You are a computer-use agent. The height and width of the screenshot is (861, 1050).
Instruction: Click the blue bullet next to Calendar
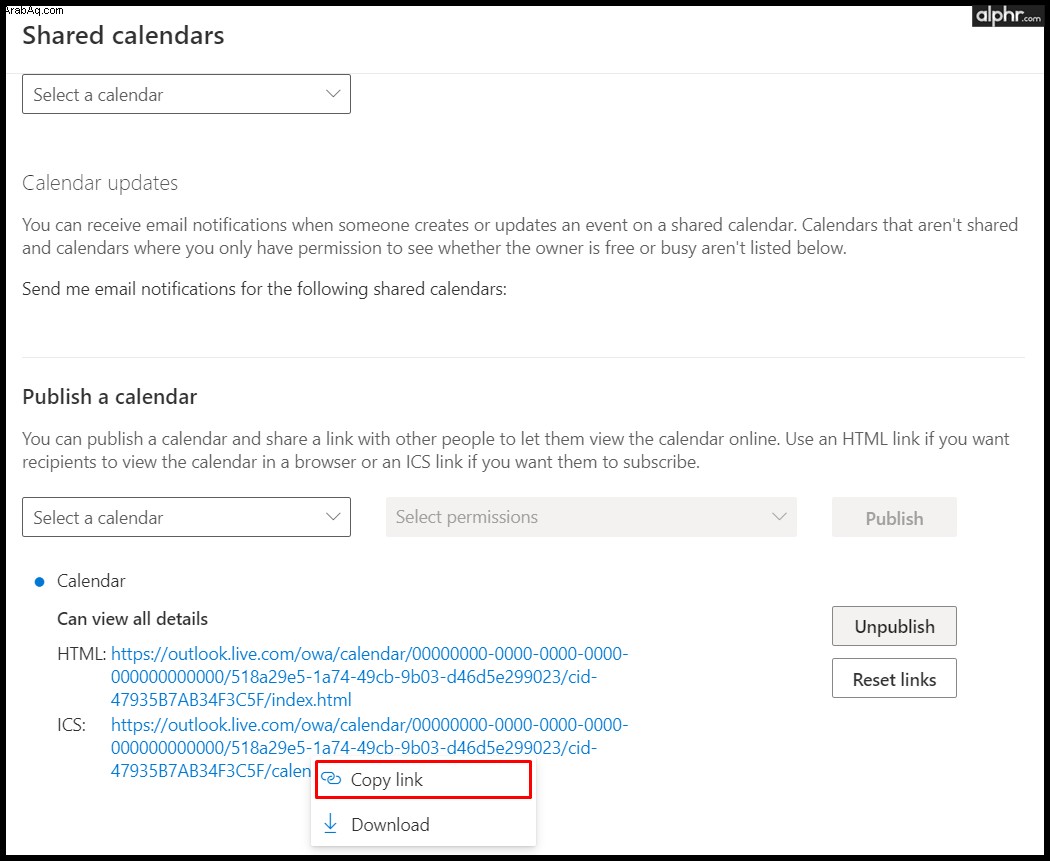coord(40,582)
